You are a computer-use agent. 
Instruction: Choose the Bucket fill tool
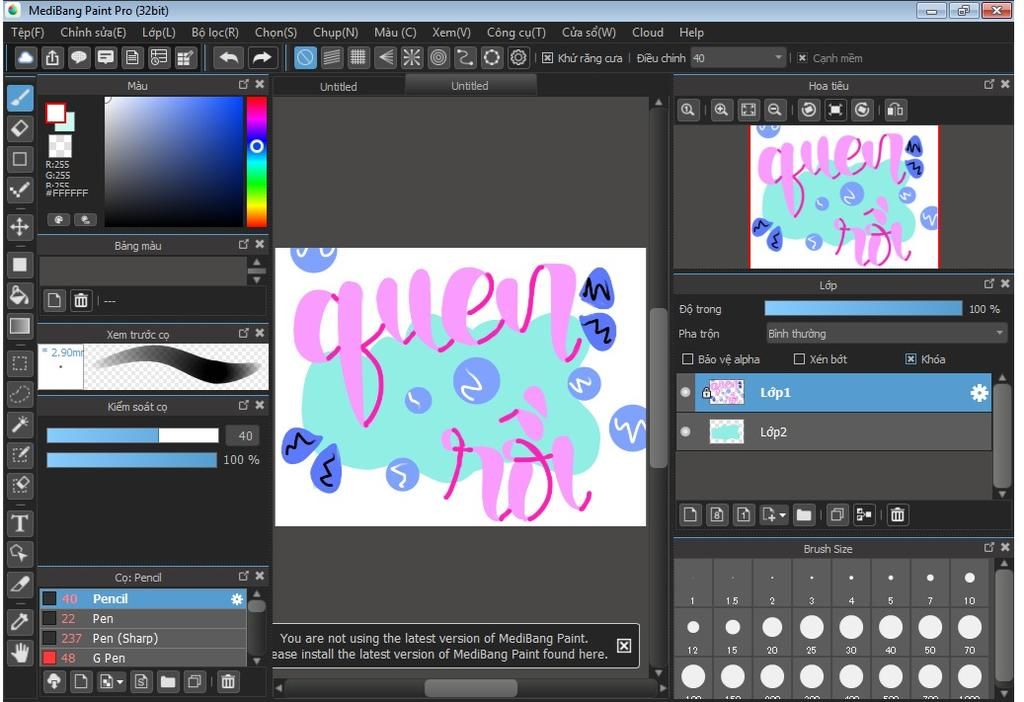click(20, 295)
